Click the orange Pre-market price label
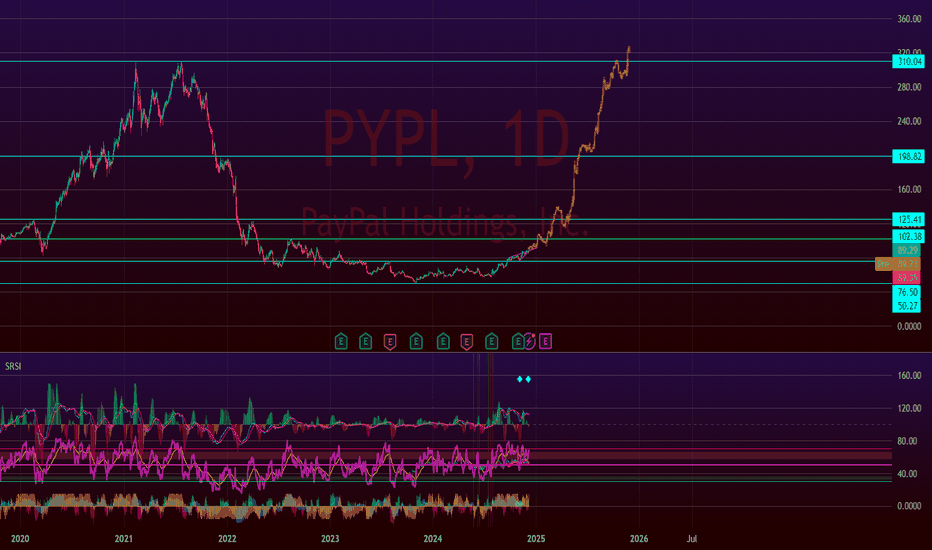Screen dimensions: 932x550 click(x=898, y=263)
